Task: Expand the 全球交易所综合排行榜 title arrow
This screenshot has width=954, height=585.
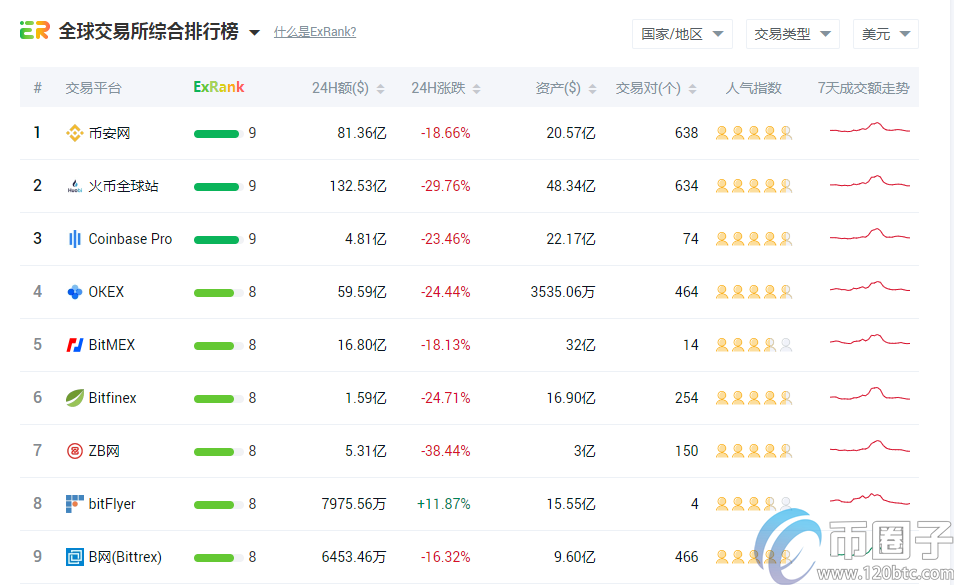Action: point(254,33)
